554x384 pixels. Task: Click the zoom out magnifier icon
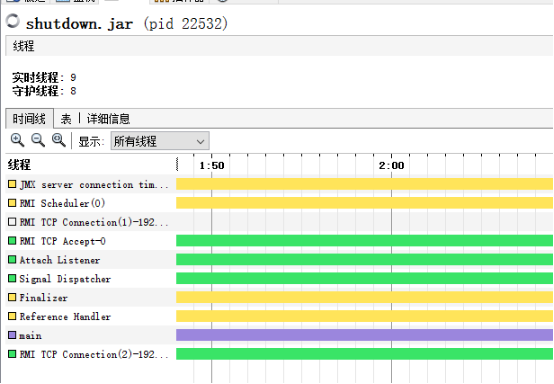pyautogui.click(x=38, y=140)
